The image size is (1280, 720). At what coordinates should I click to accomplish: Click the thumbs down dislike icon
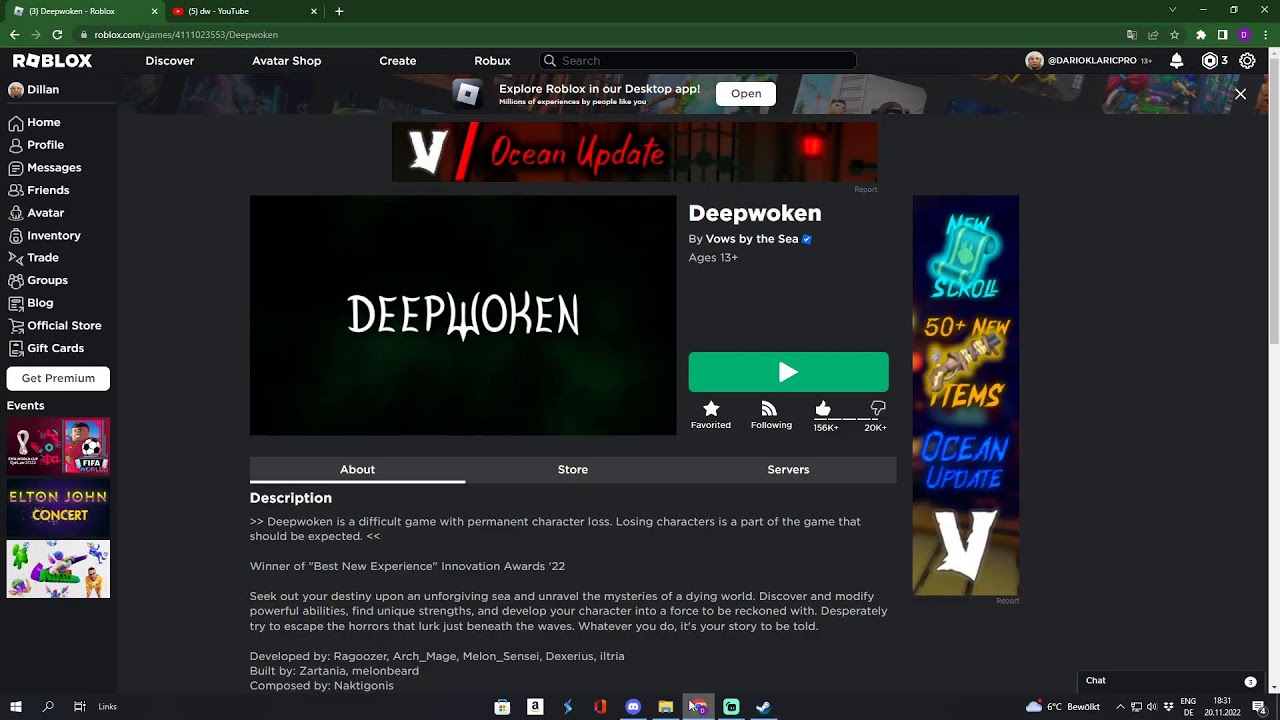[878, 408]
